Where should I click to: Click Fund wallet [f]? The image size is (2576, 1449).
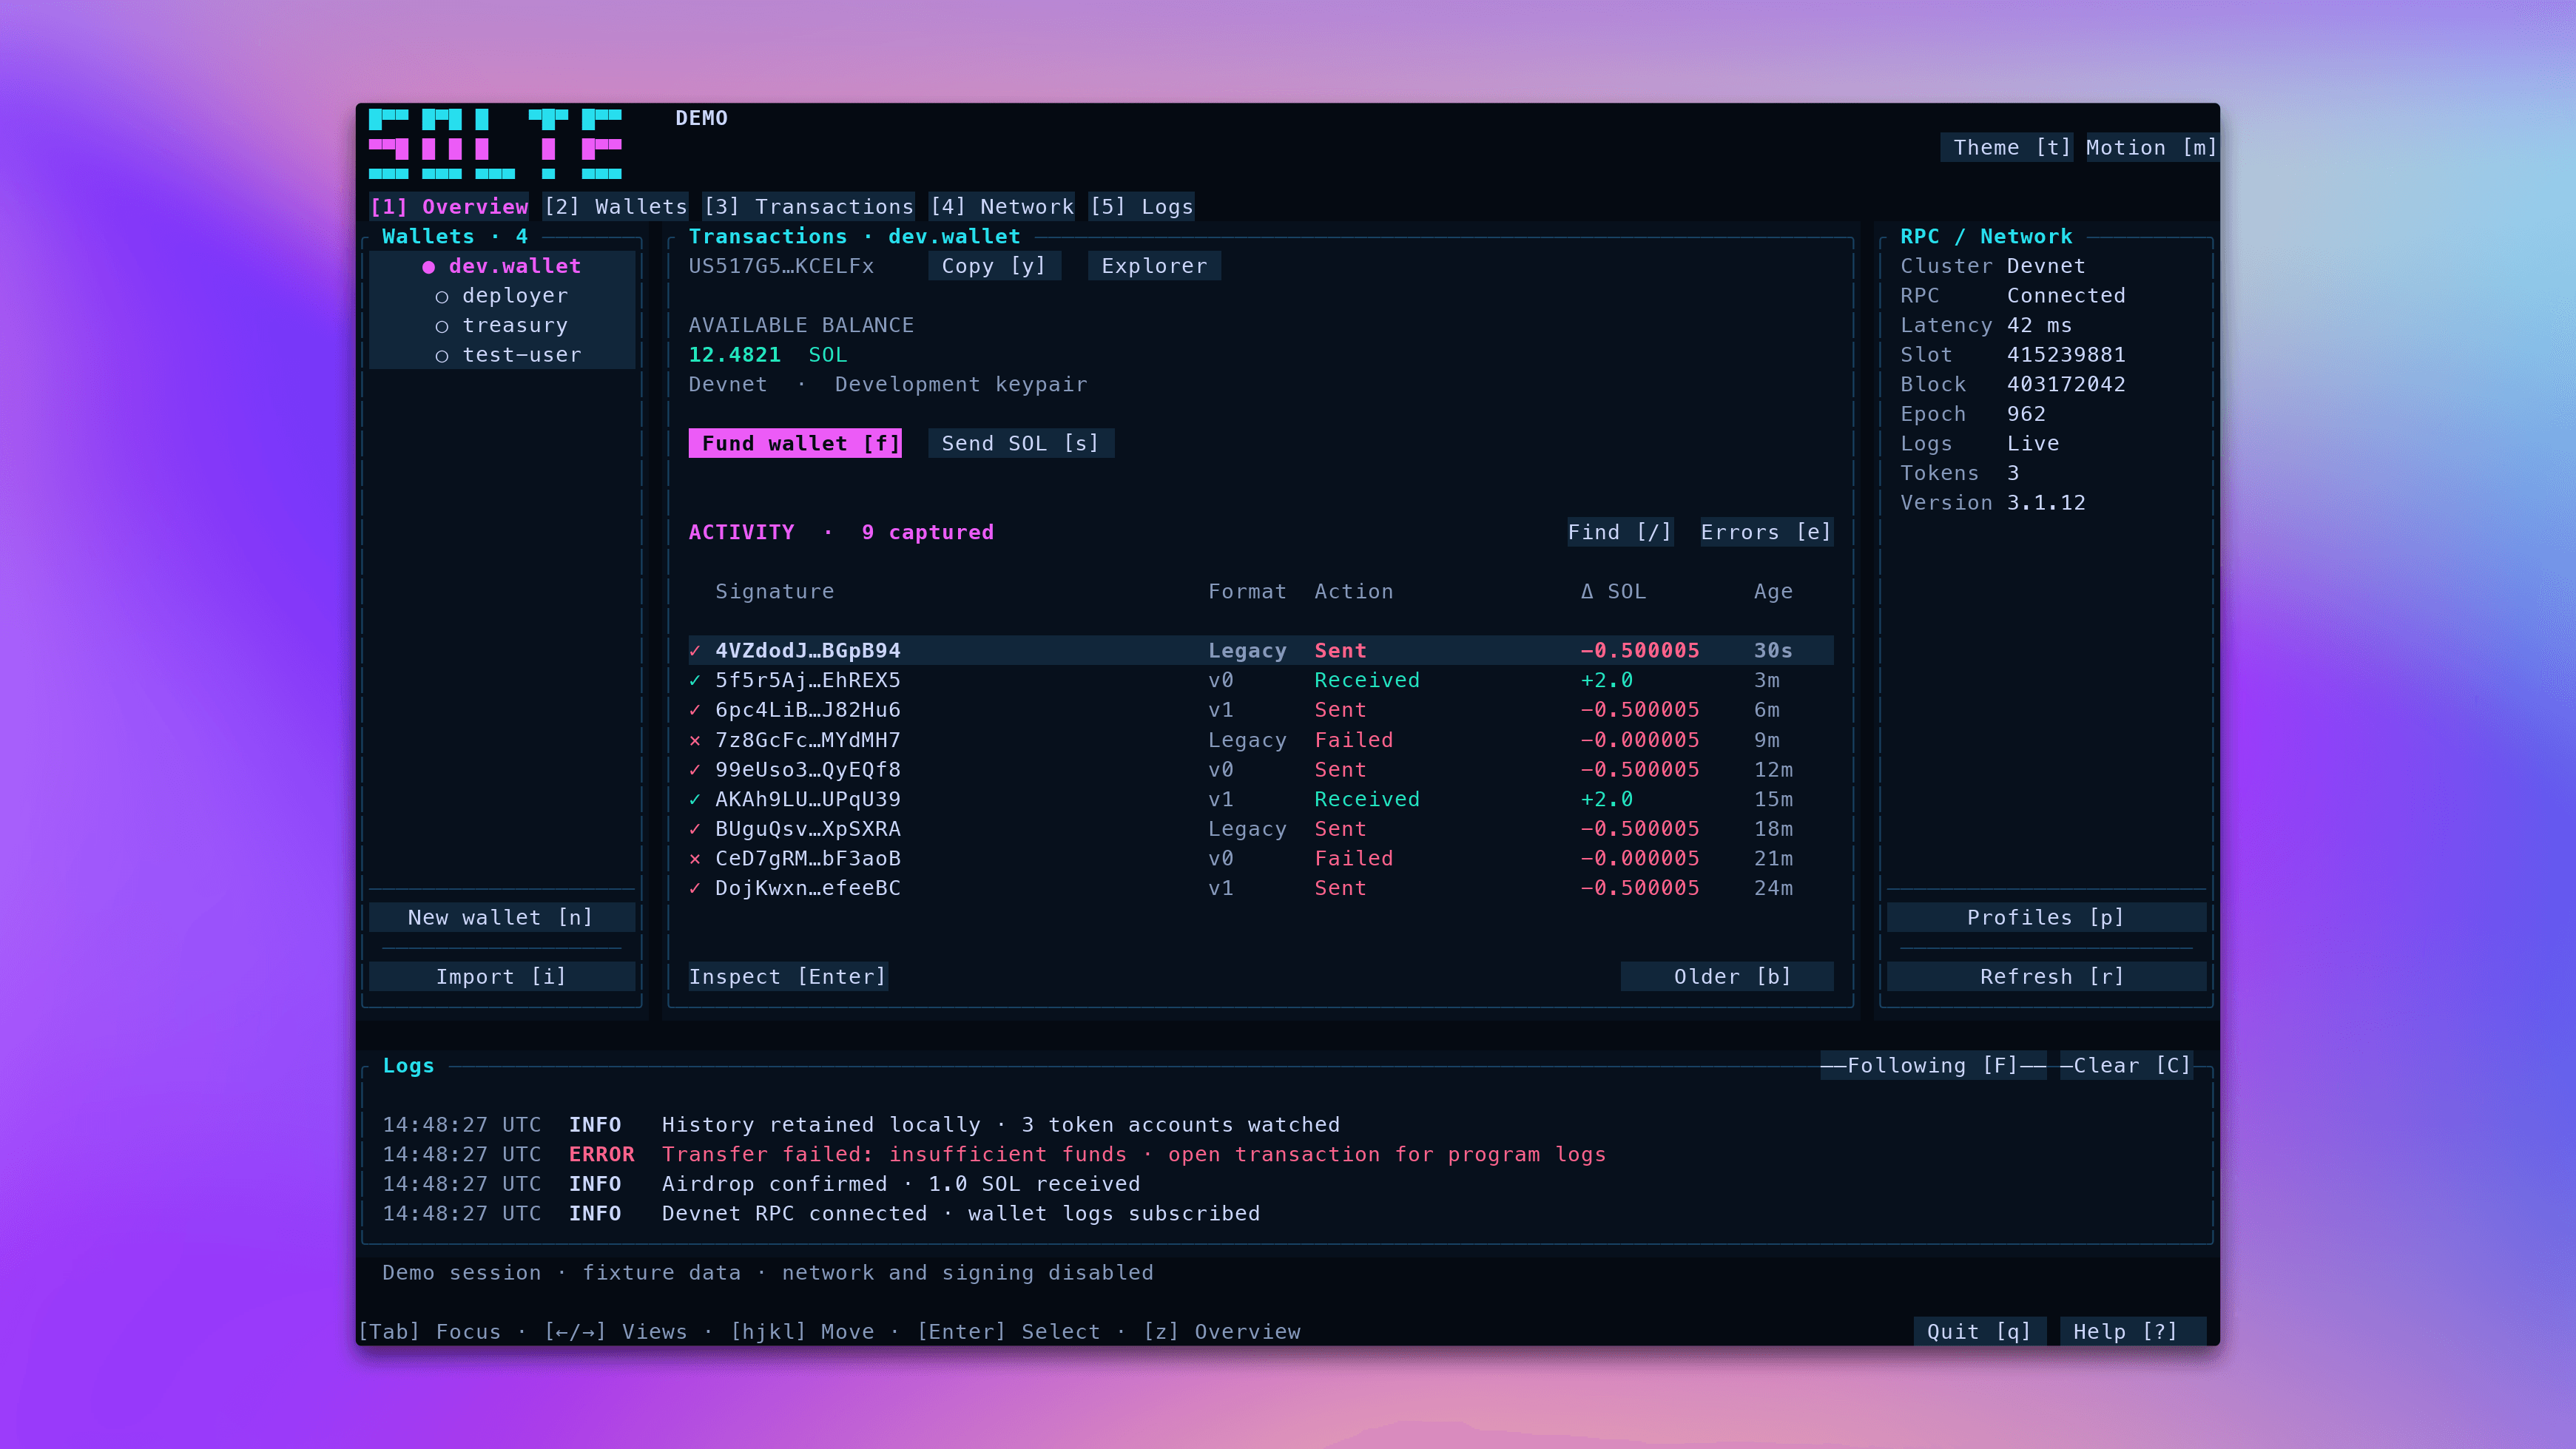pos(795,444)
